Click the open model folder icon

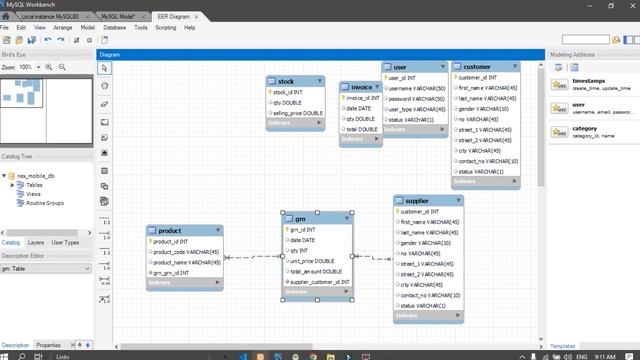pyautogui.click(x=19, y=40)
